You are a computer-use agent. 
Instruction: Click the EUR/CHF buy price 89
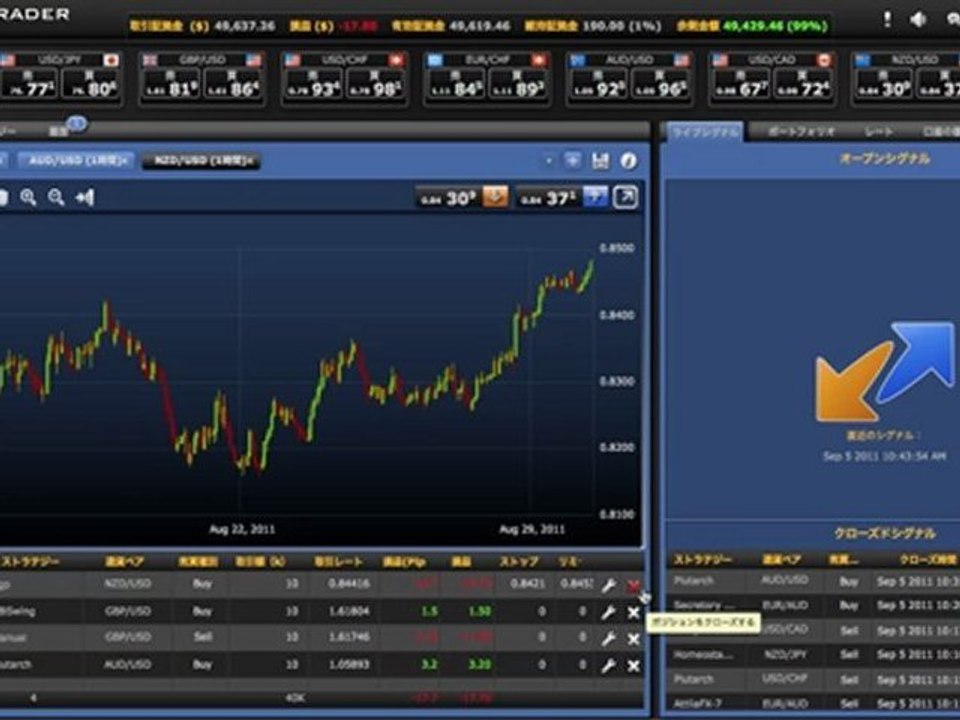(x=517, y=84)
